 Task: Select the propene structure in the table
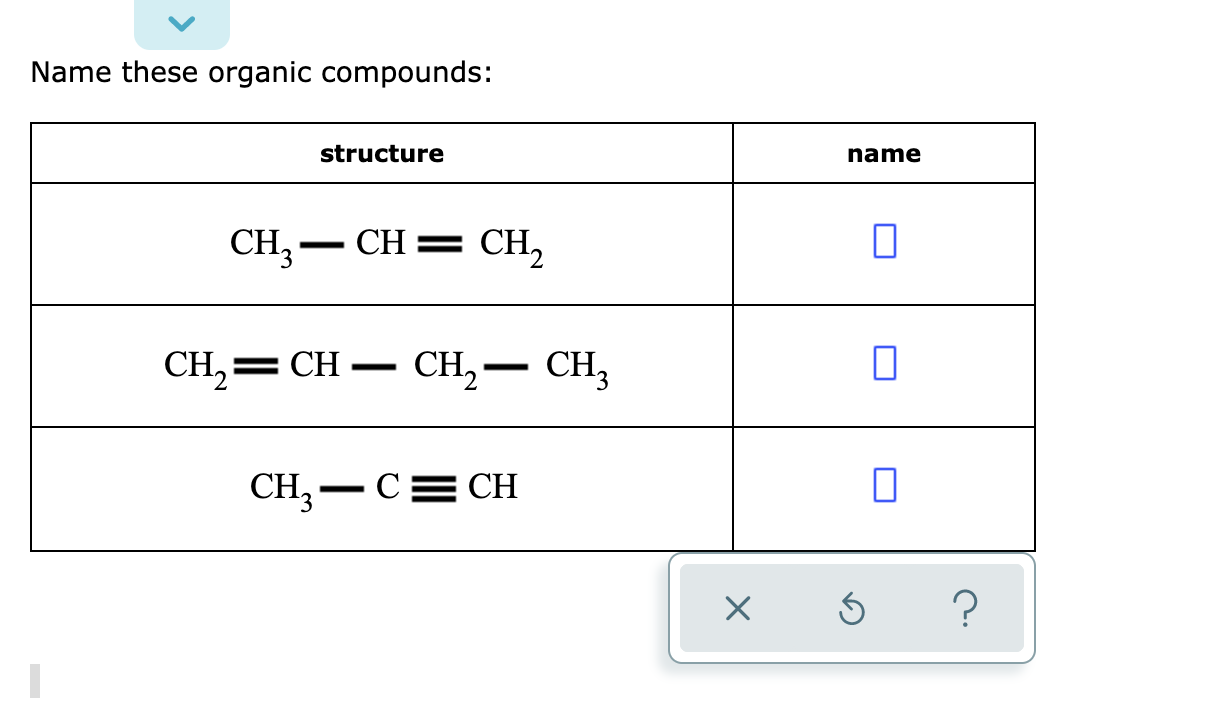click(x=381, y=242)
